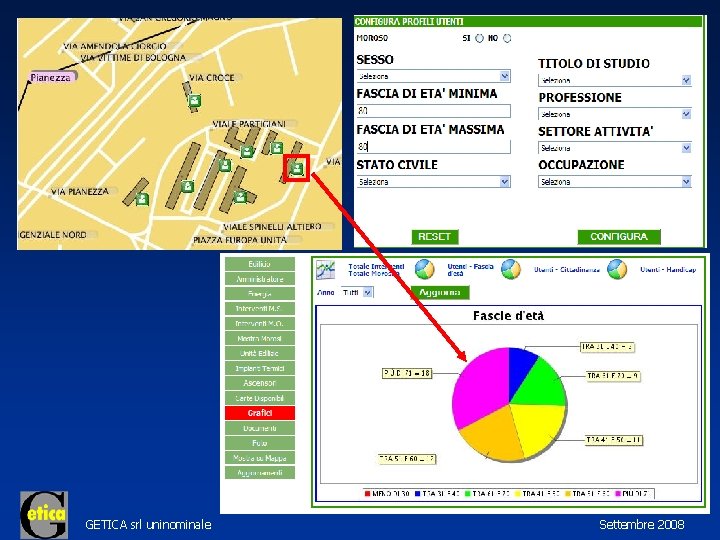Open Totale Interventi Totale Morosità link
Viewport: 720px width, 540px height.
click(376, 270)
